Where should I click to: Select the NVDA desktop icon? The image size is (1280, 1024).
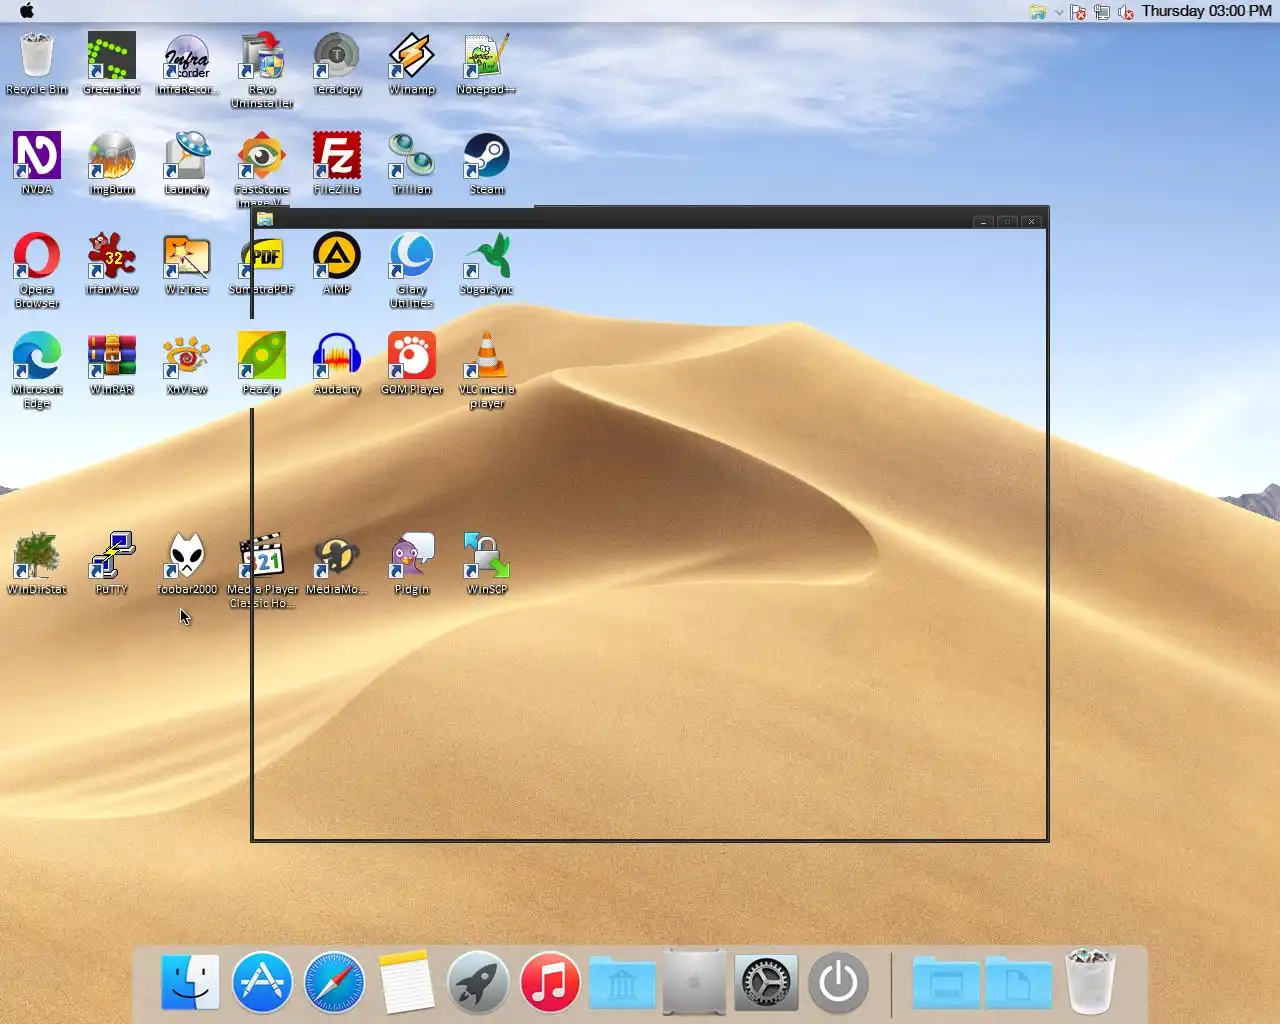(37, 164)
